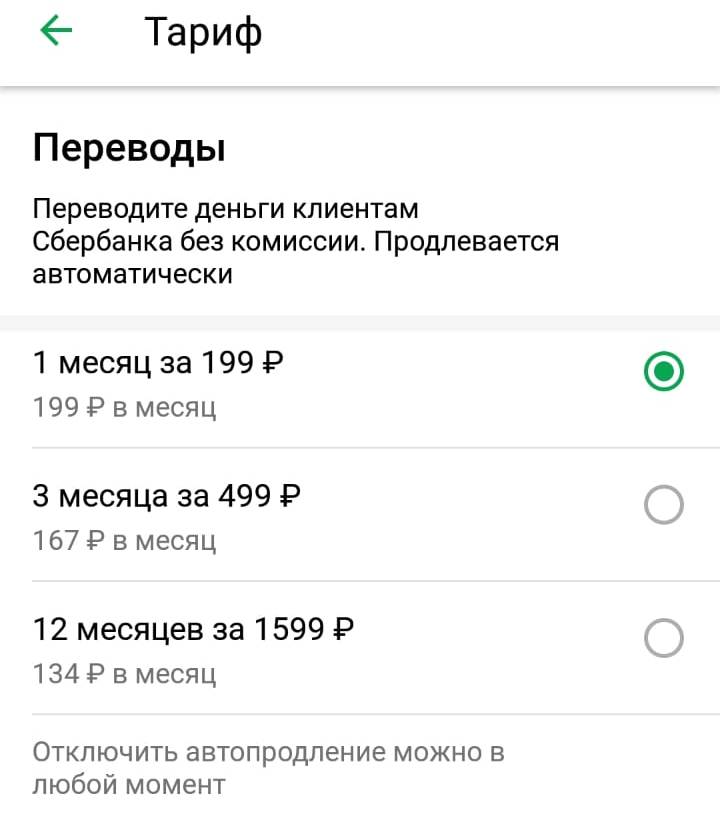Tap the '12 месяцев за 1599 ₽' label
The image size is (720, 822).
[x=193, y=629]
